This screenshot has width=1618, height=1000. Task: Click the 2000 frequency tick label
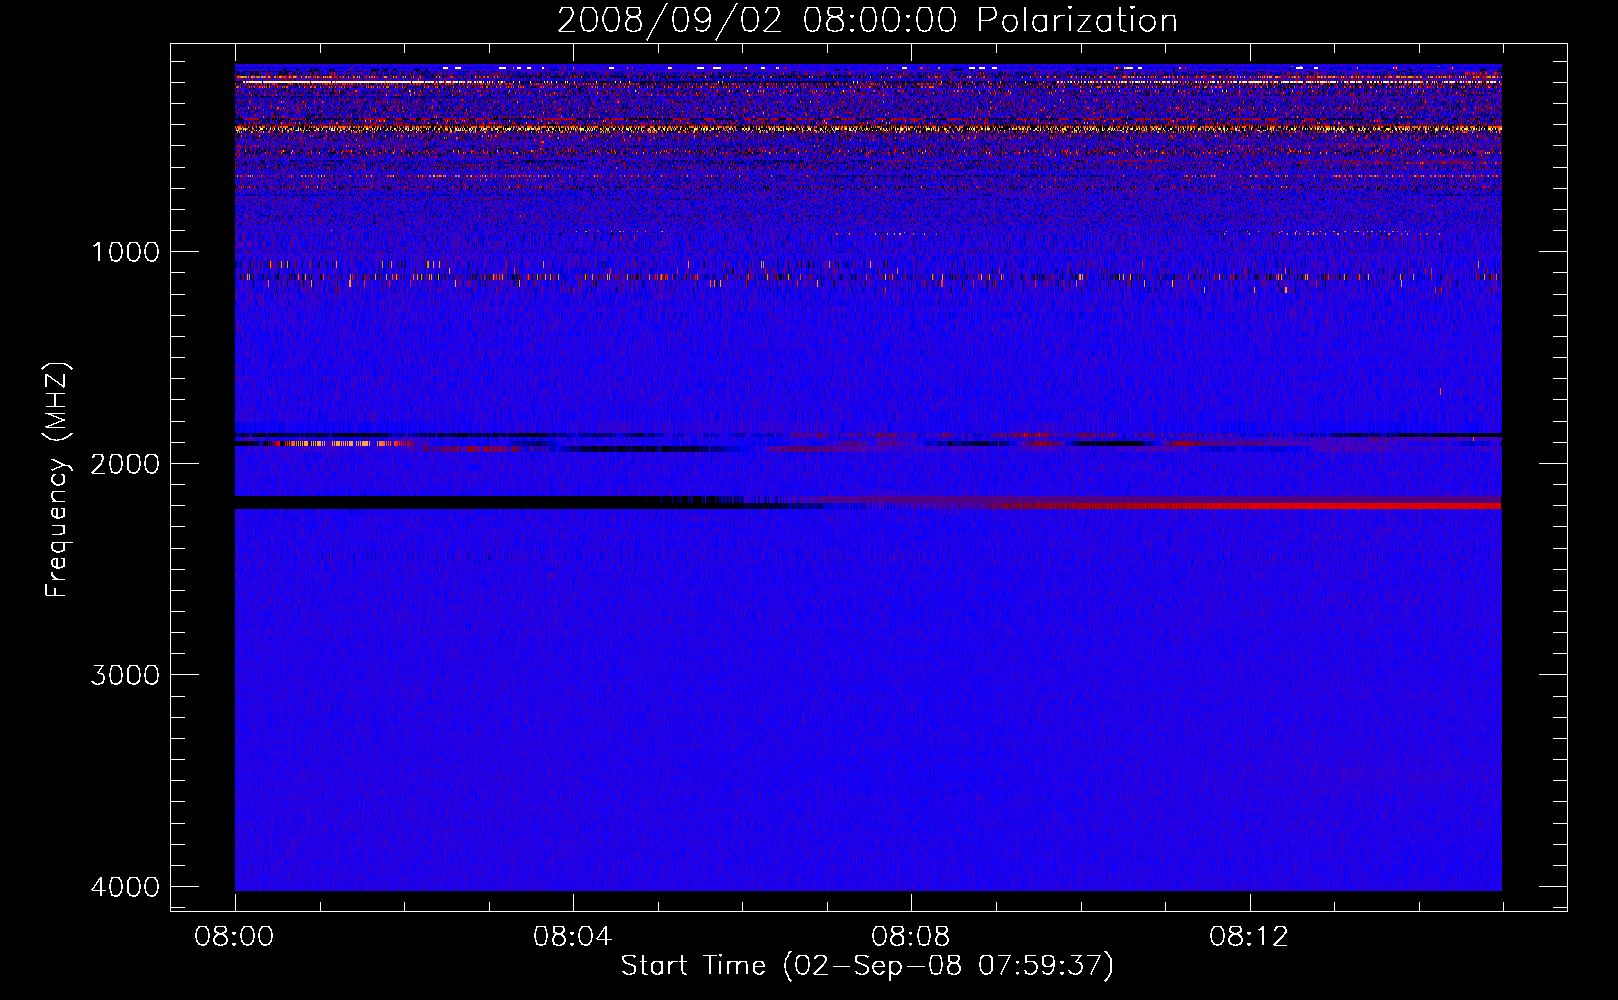pyautogui.click(x=125, y=463)
